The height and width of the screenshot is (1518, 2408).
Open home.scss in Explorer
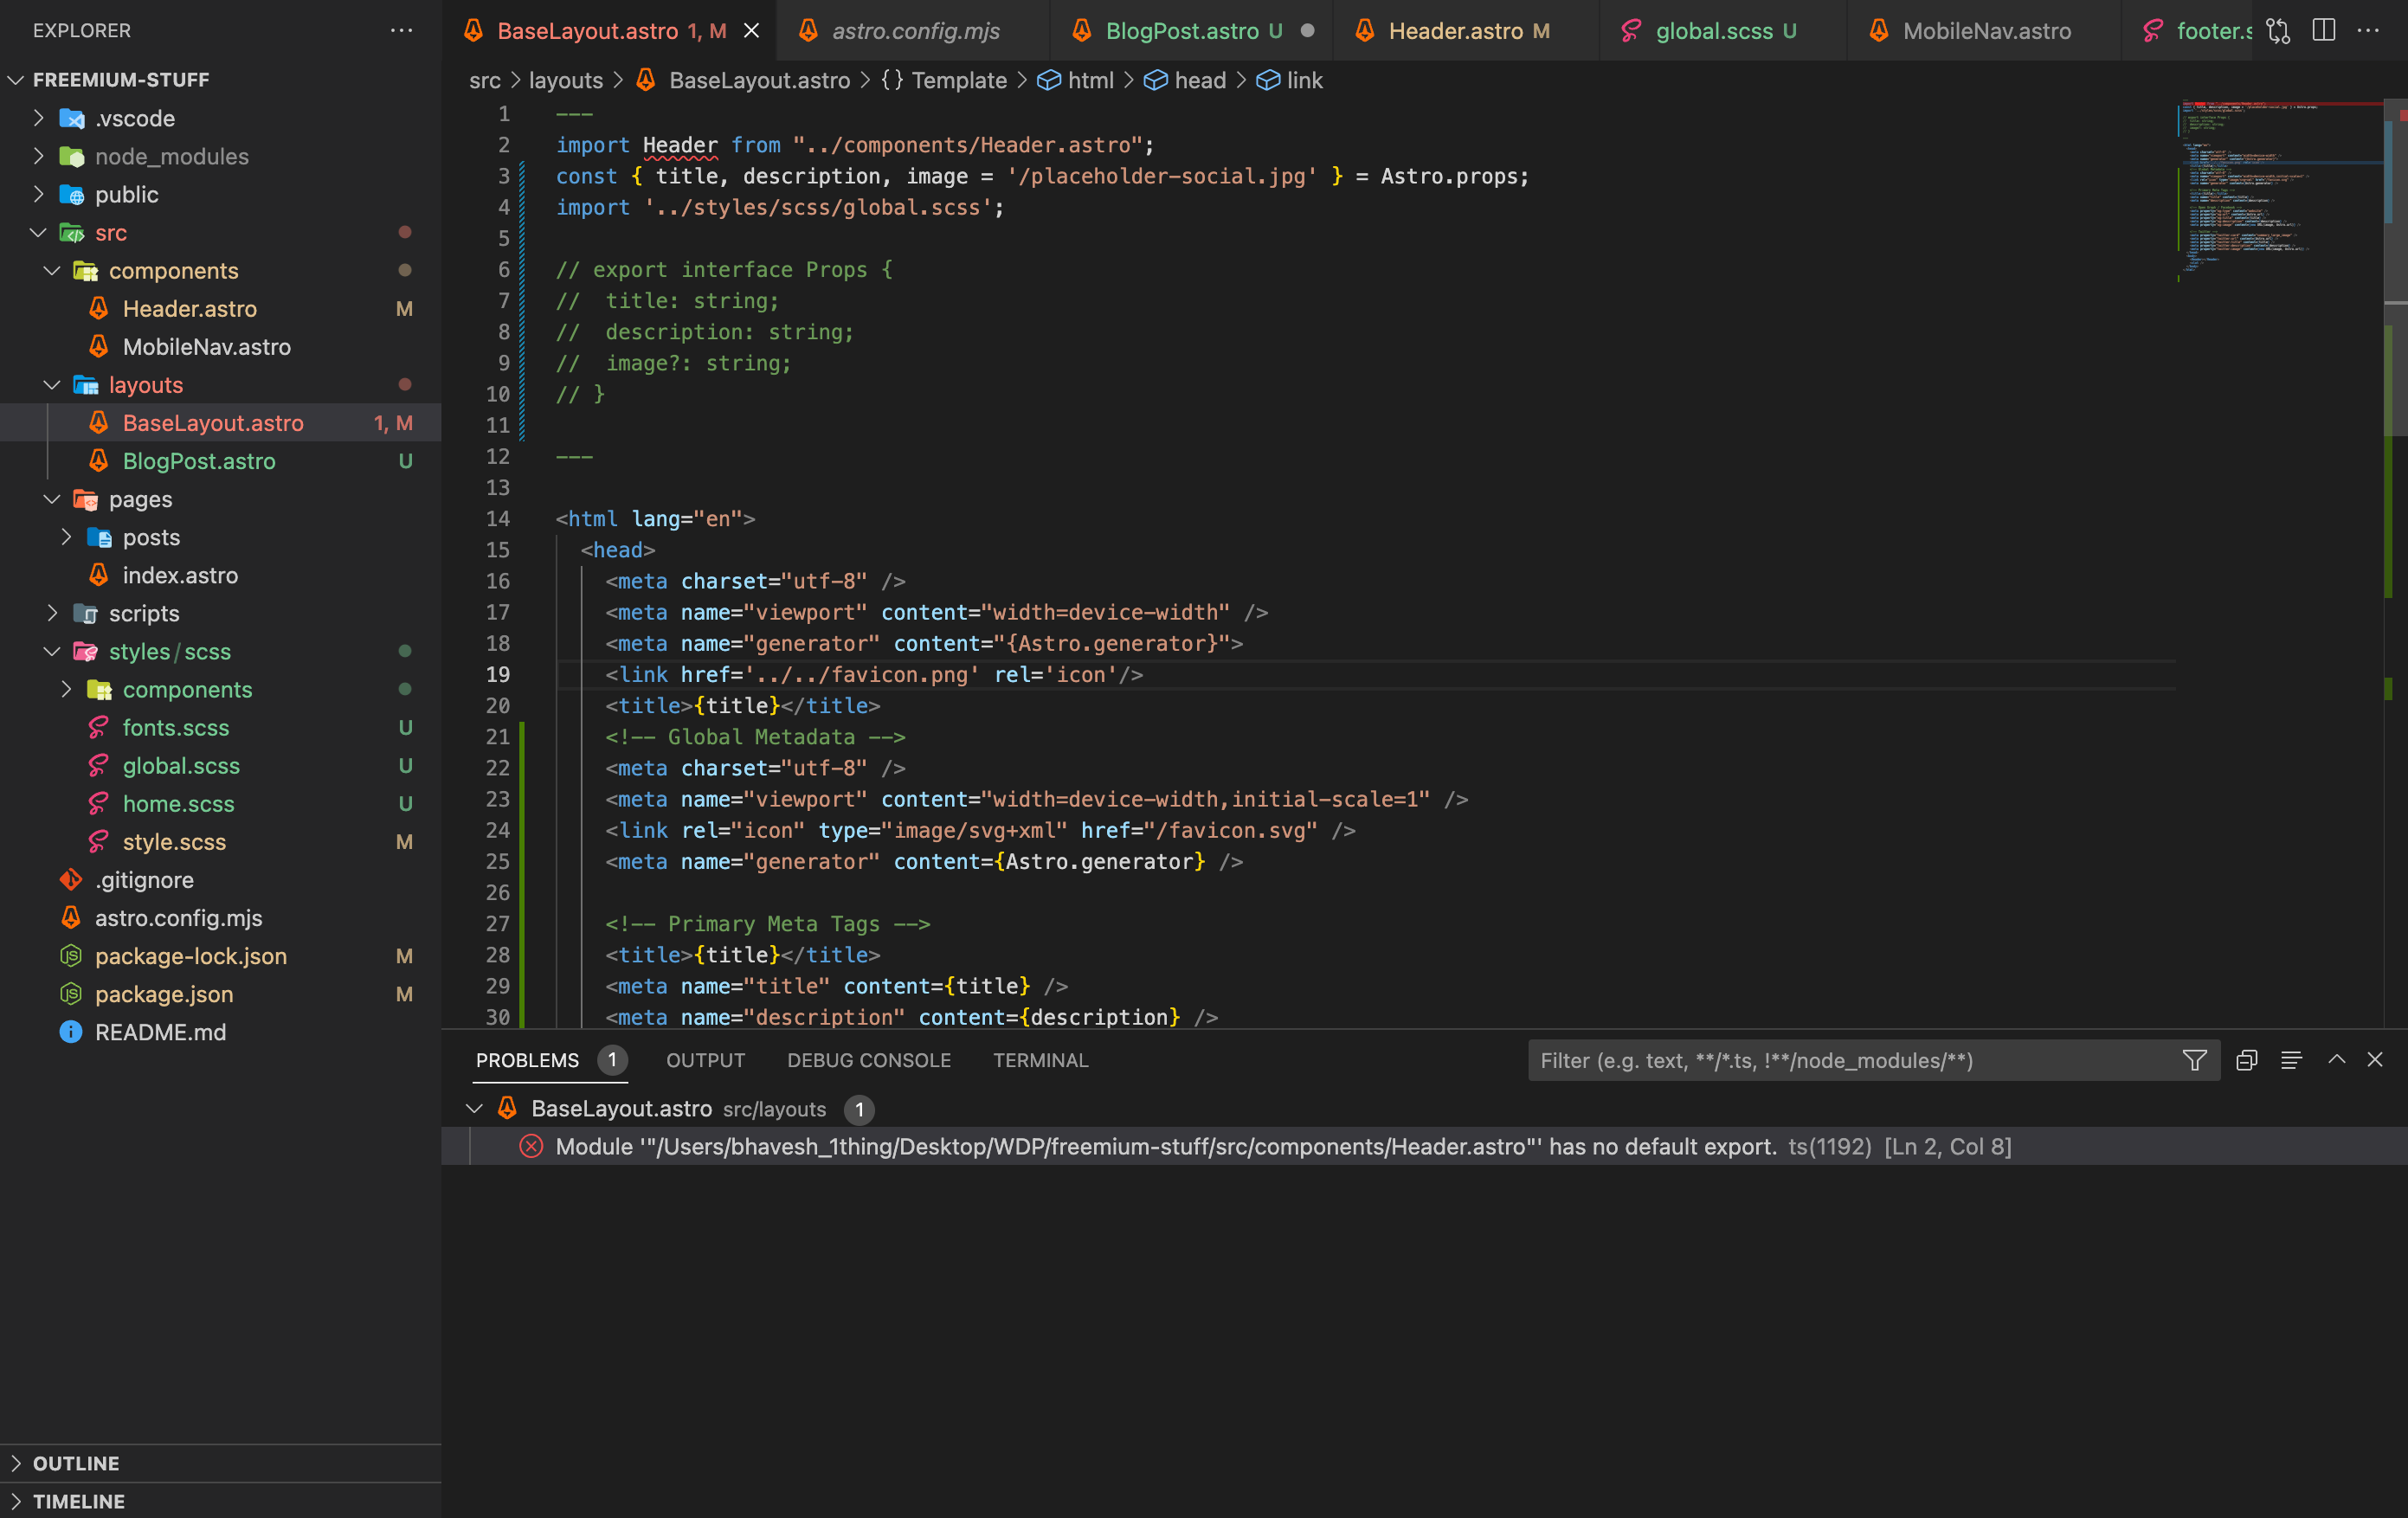tap(220, 804)
